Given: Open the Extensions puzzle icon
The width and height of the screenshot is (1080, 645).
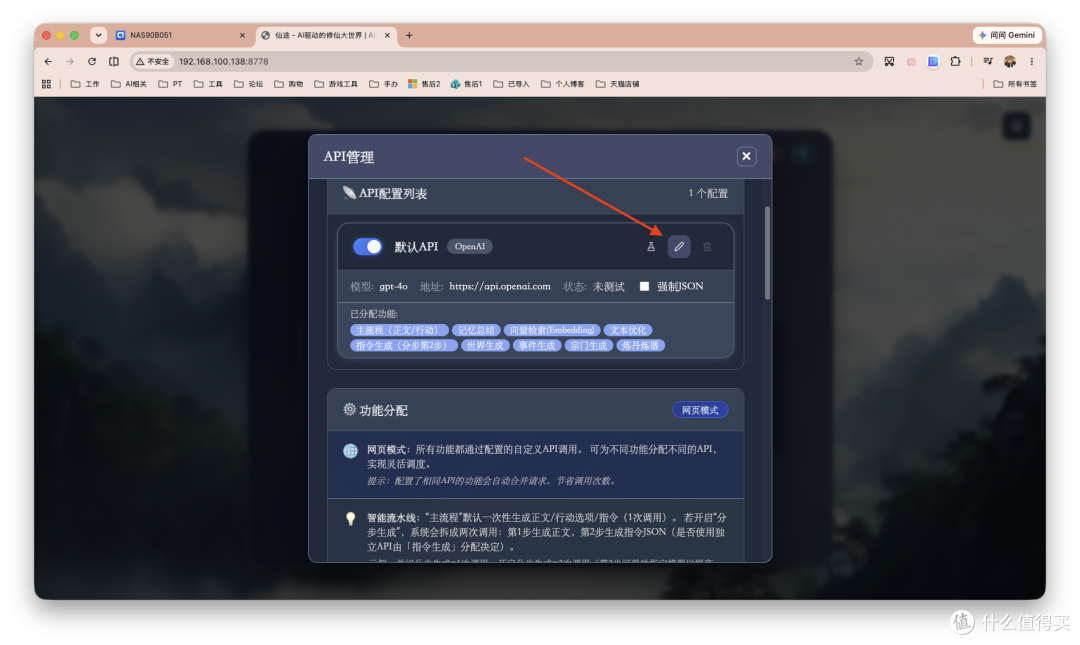Looking at the screenshot, I should click(955, 61).
